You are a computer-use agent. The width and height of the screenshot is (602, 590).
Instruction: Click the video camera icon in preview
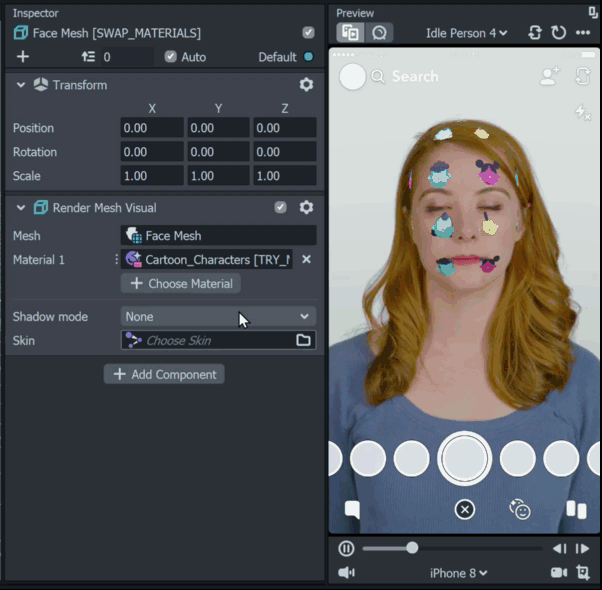pyautogui.click(x=558, y=573)
